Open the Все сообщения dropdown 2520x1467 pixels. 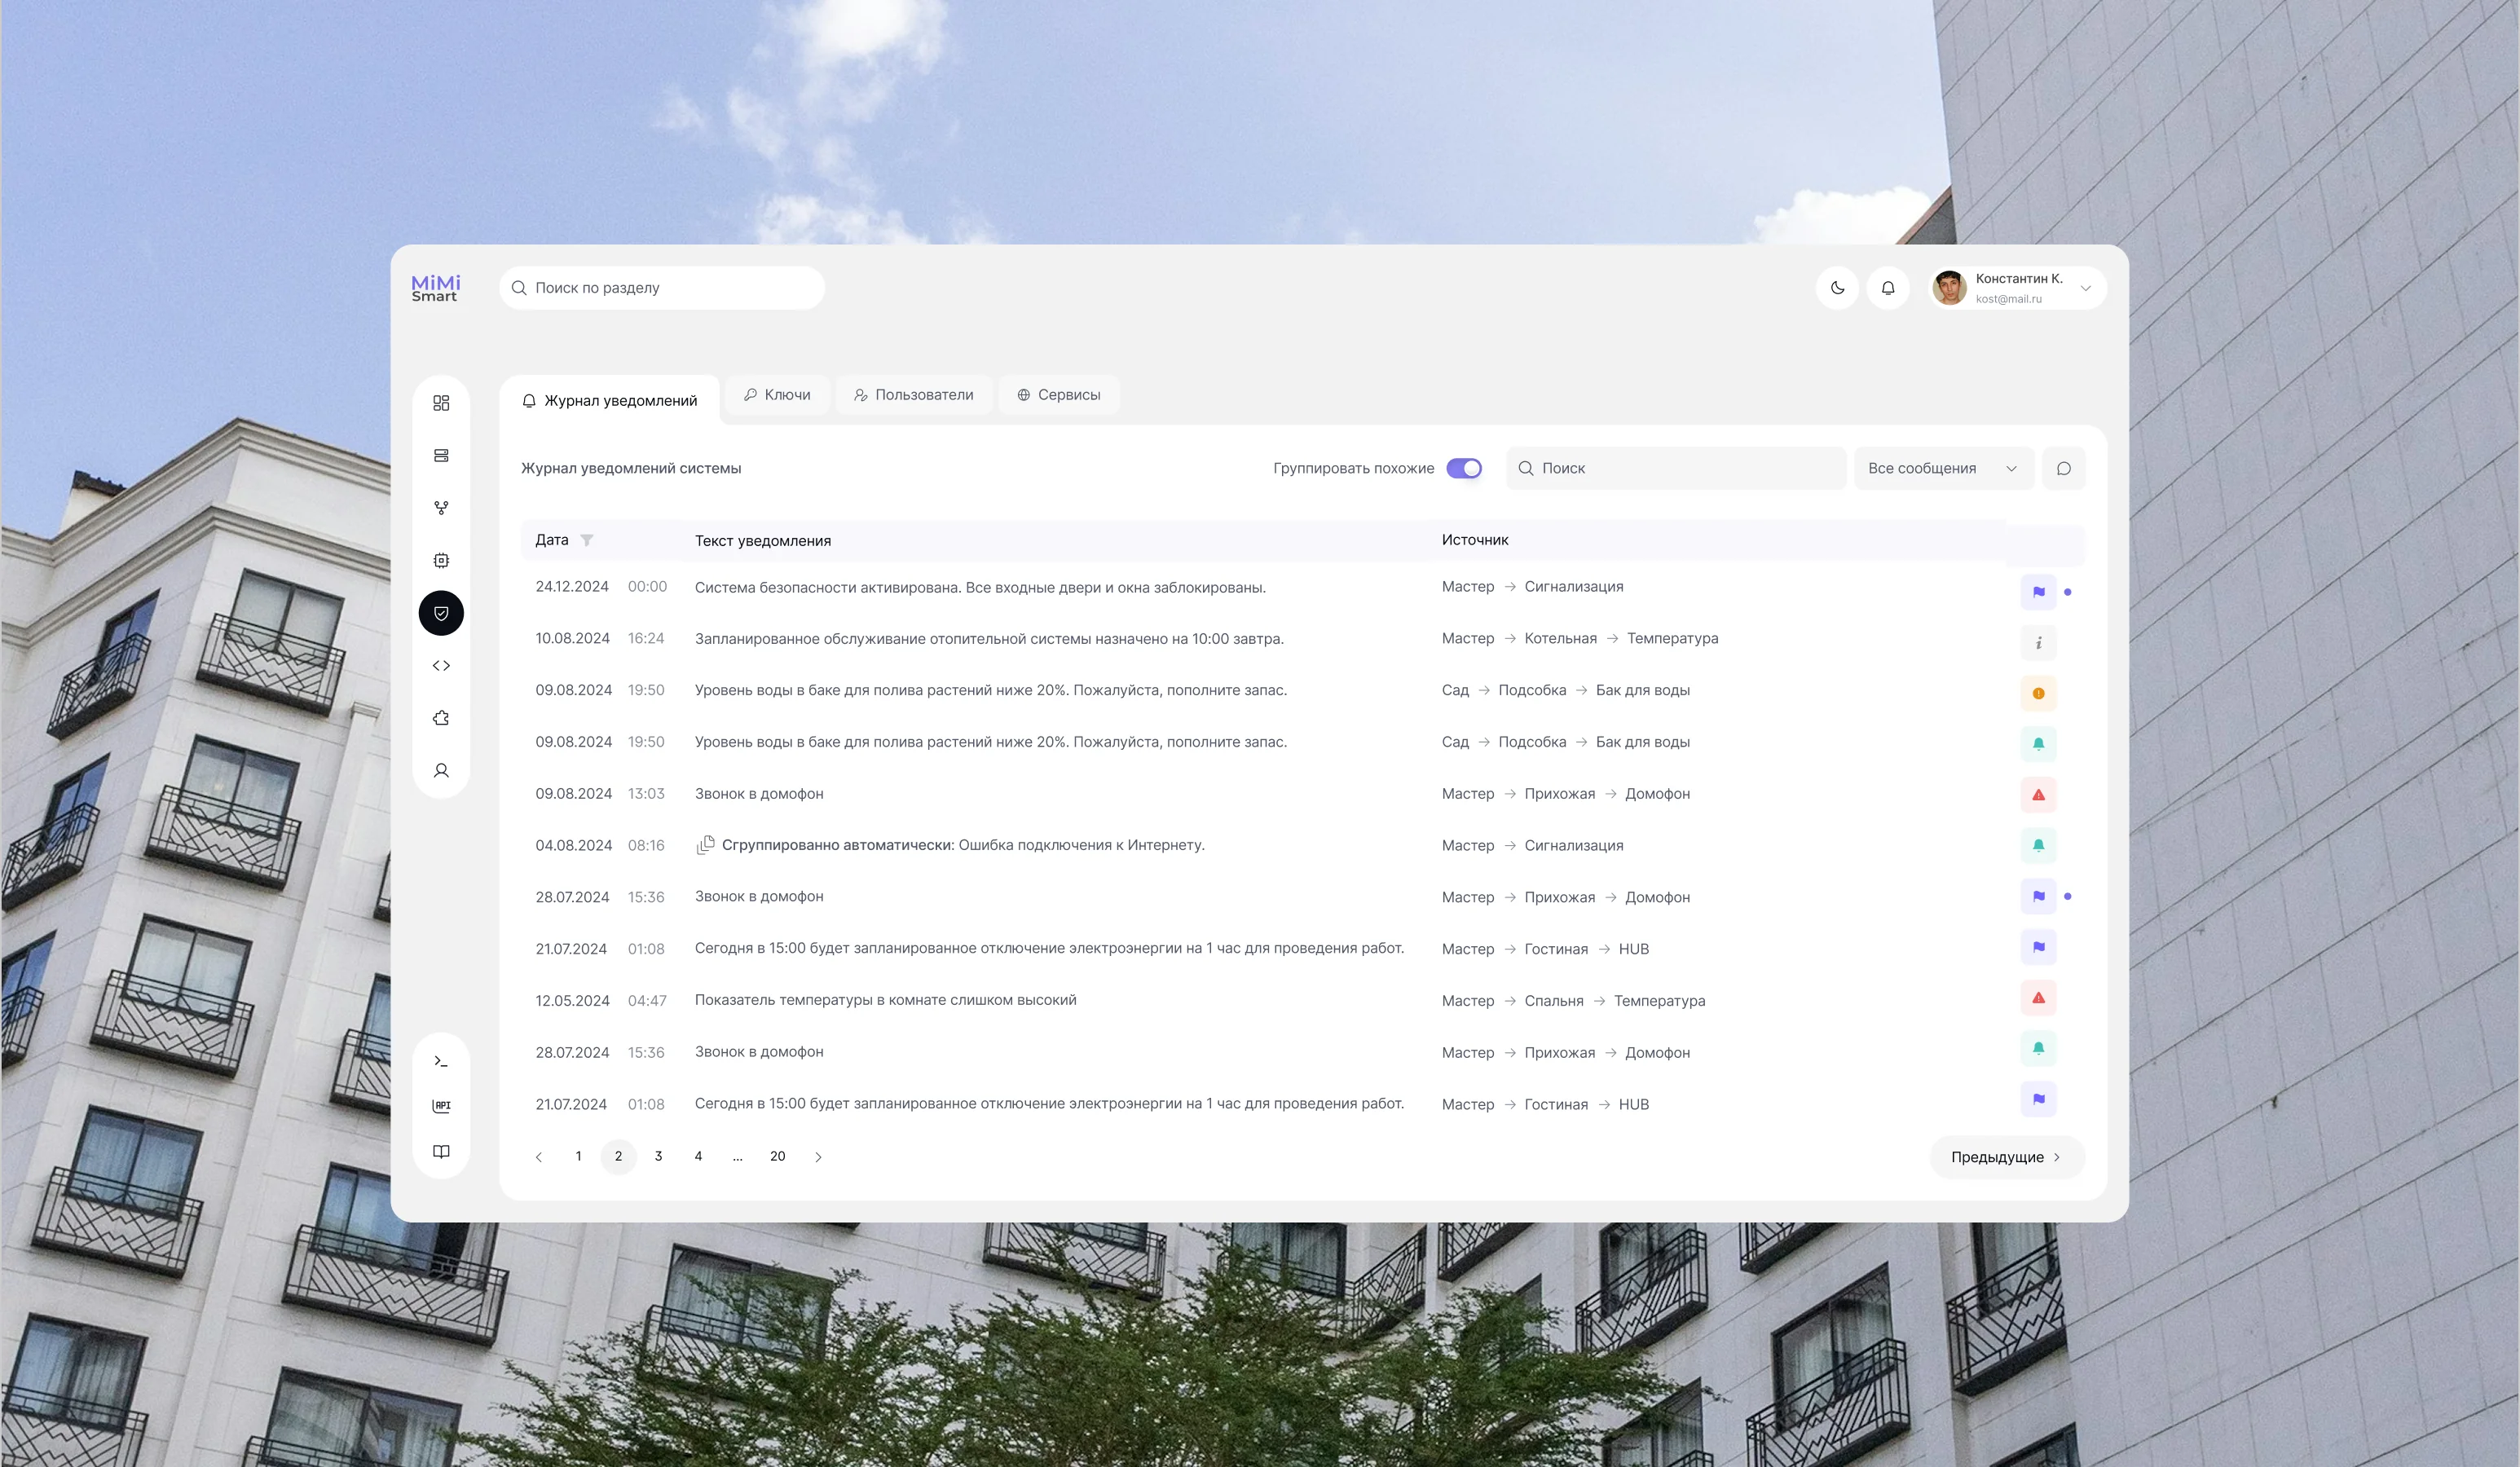point(1943,468)
